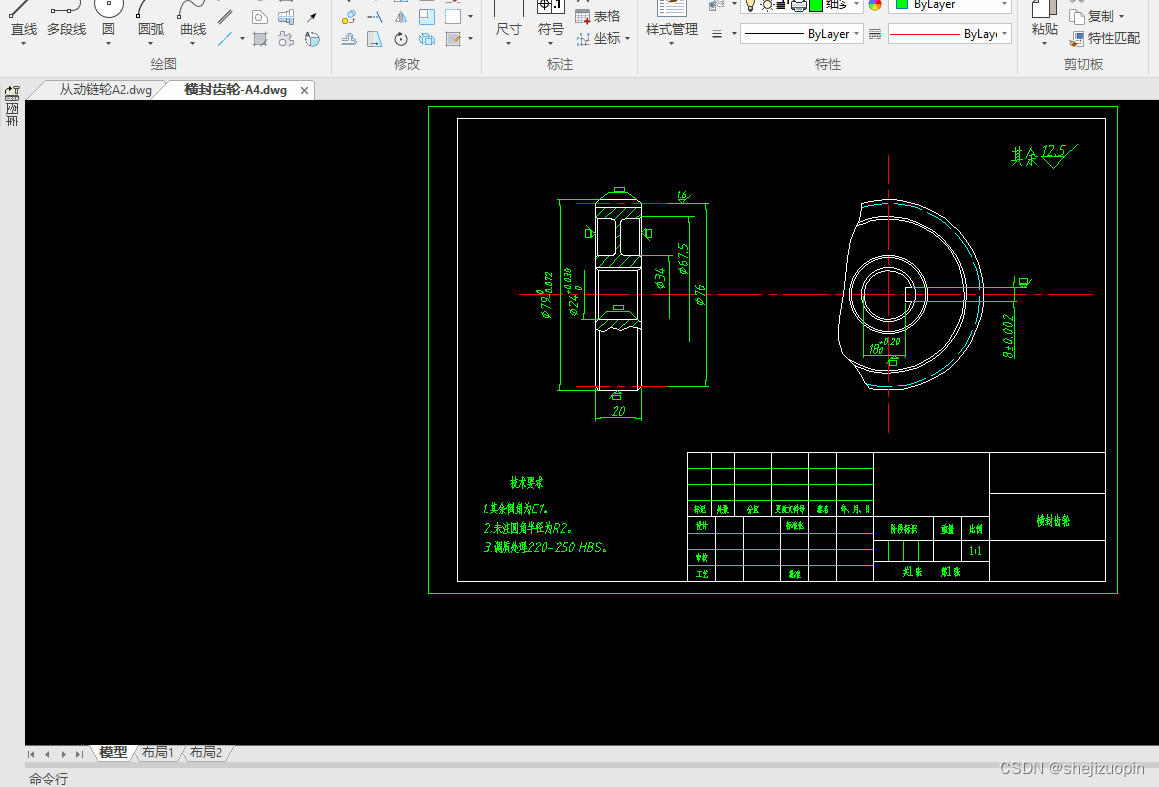The image size is (1159, 787).
Task: Open the layer list dropdown
Action: point(857,5)
